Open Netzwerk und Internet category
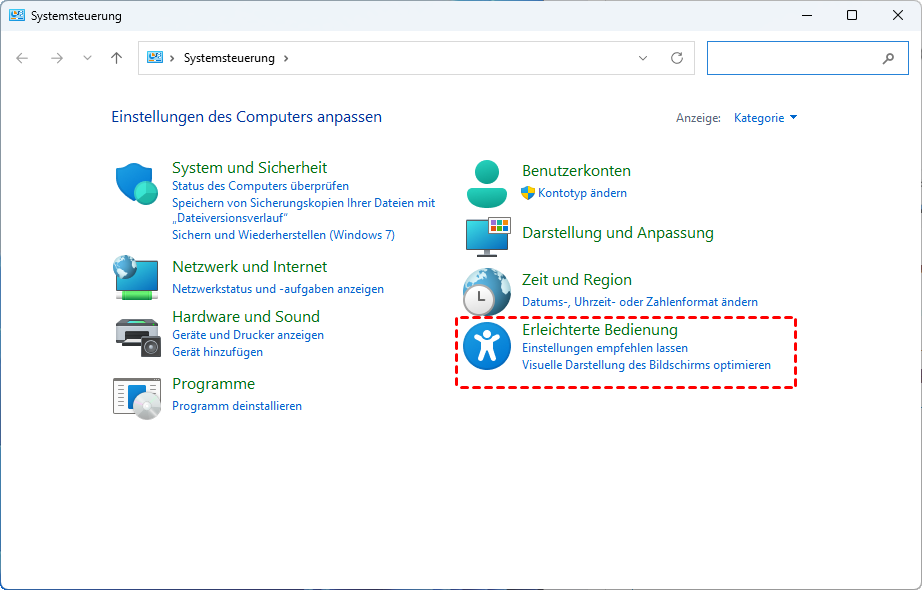This screenshot has height=590, width=922. point(249,266)
